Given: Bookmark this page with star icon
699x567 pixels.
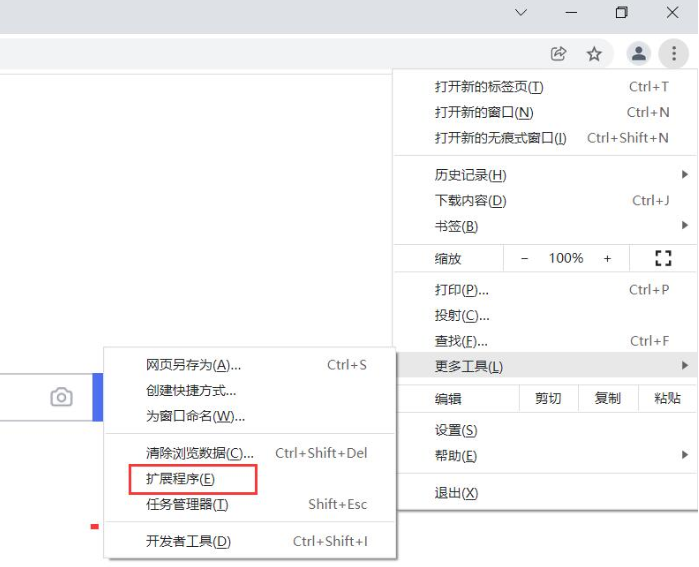Looking at the screenshot, I should coord(594,54).
